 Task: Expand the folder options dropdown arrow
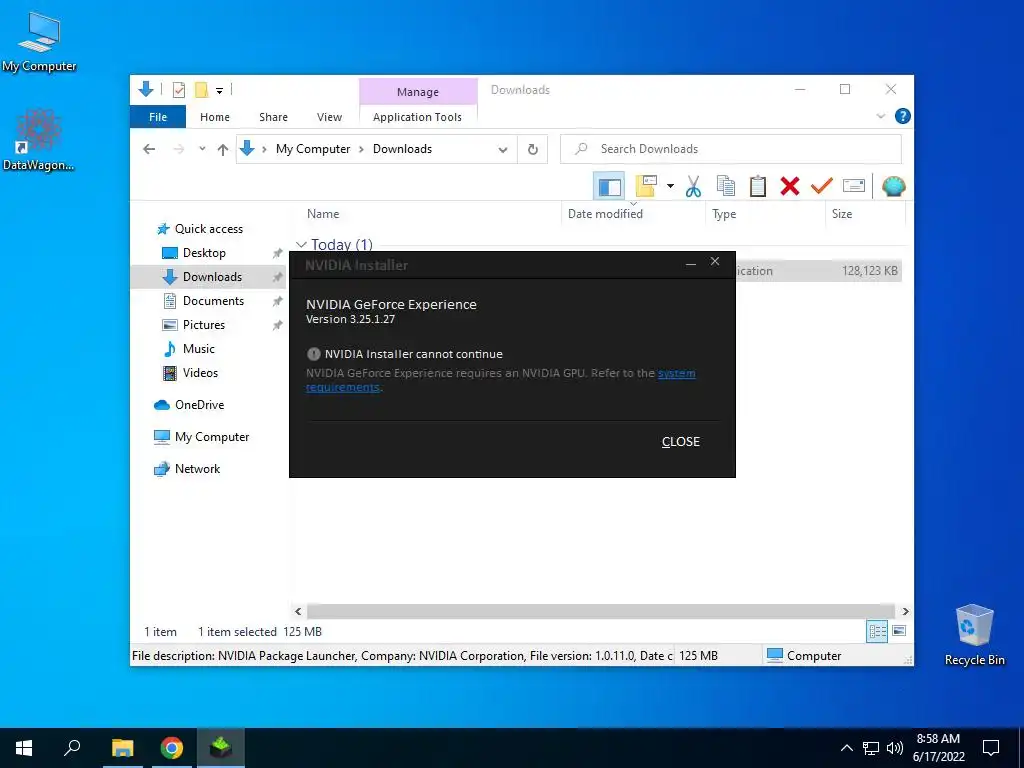point(670,186)
